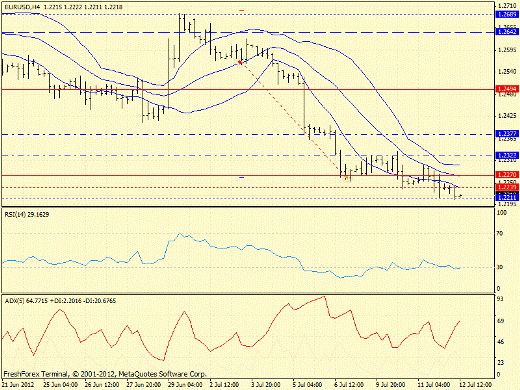Select the blue 1.2642 price level tag
Screen dimensions: 520x390
508,32
